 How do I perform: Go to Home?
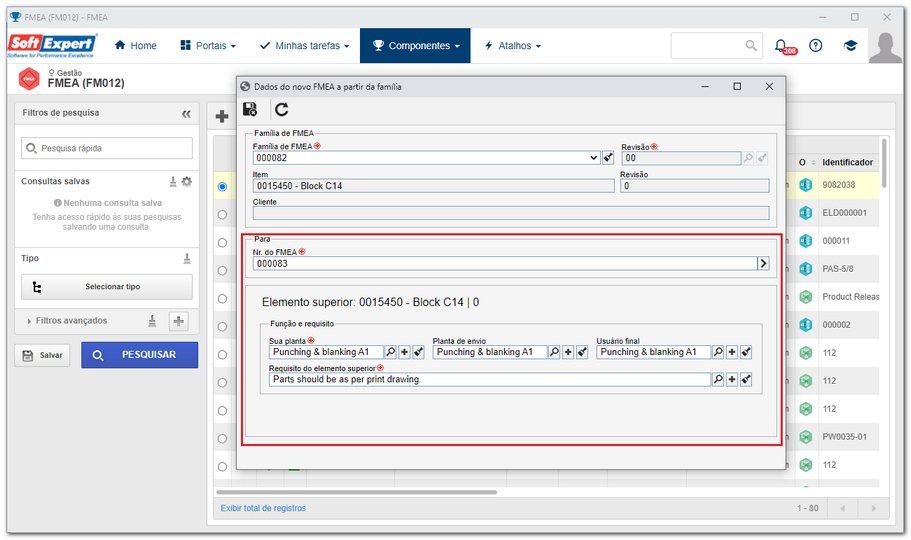coord(135,45)
